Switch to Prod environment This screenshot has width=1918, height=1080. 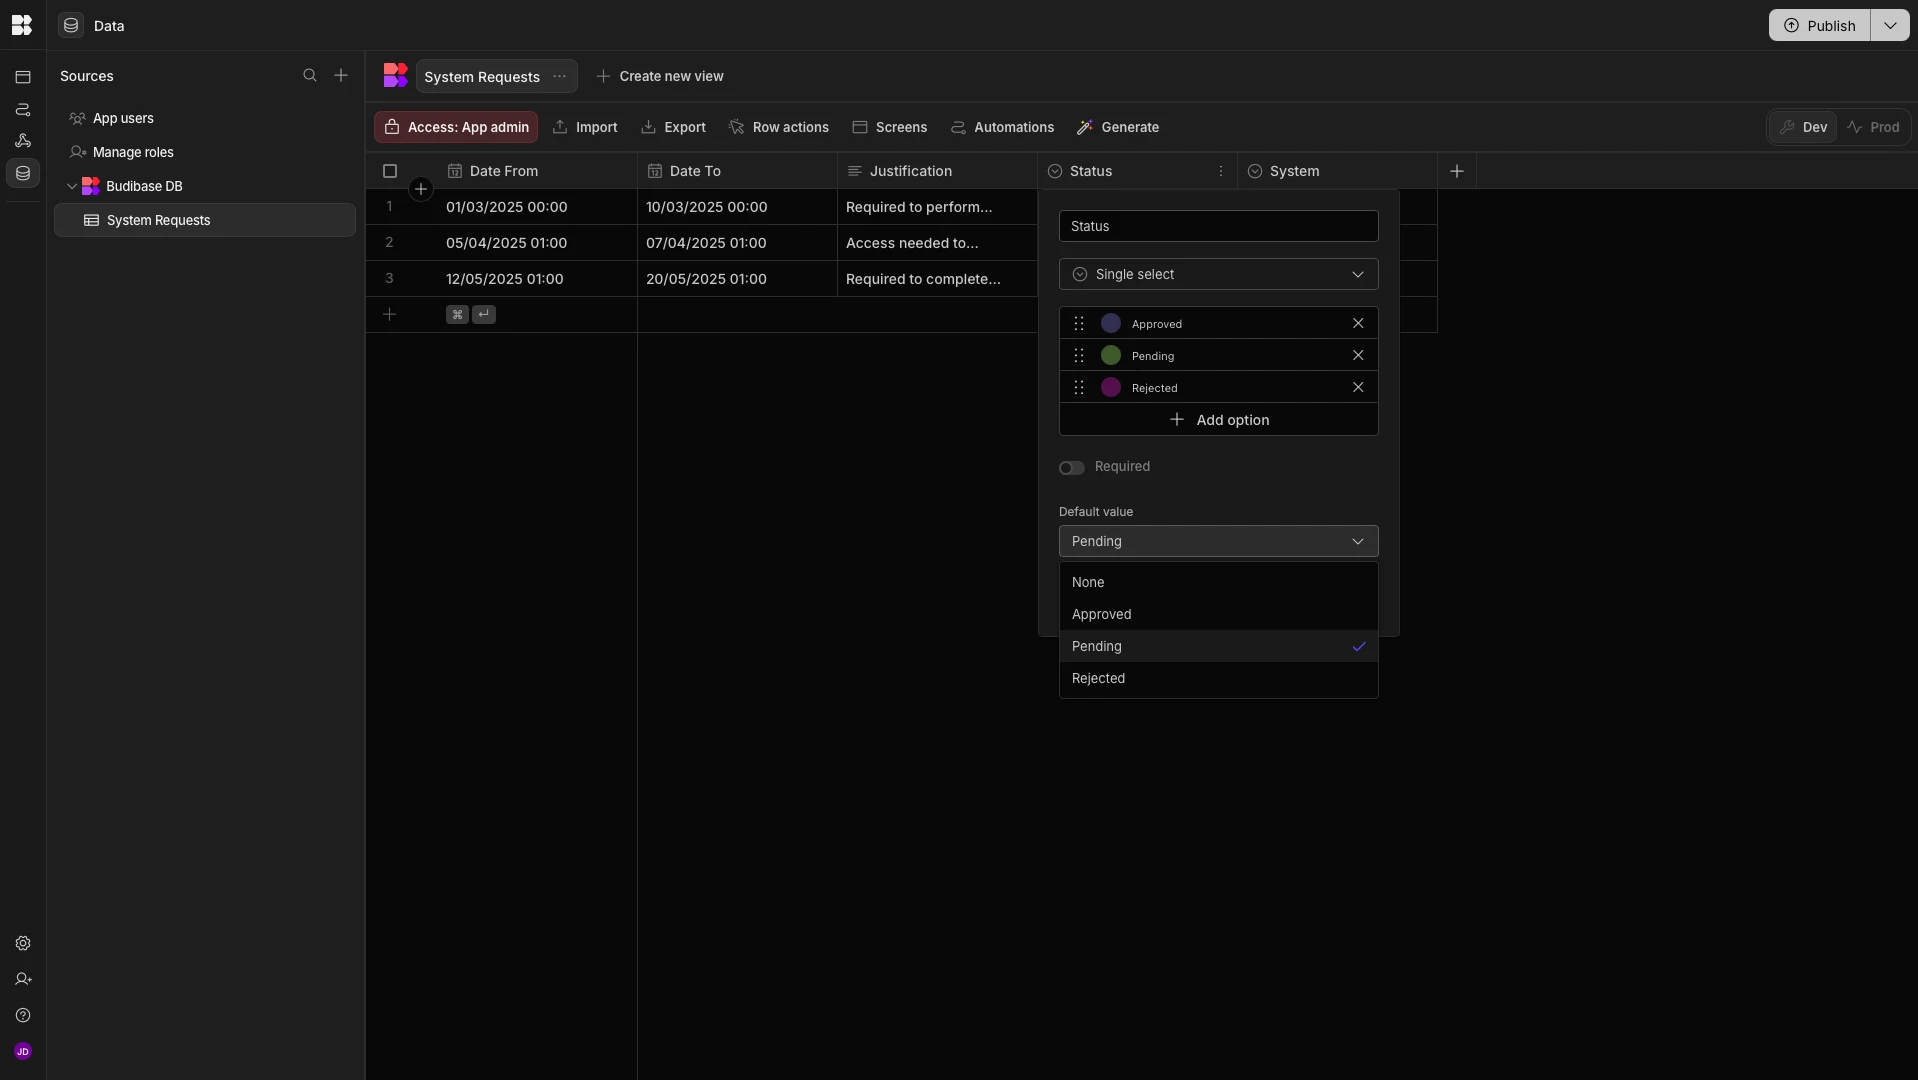click(x=1873, y=127)
